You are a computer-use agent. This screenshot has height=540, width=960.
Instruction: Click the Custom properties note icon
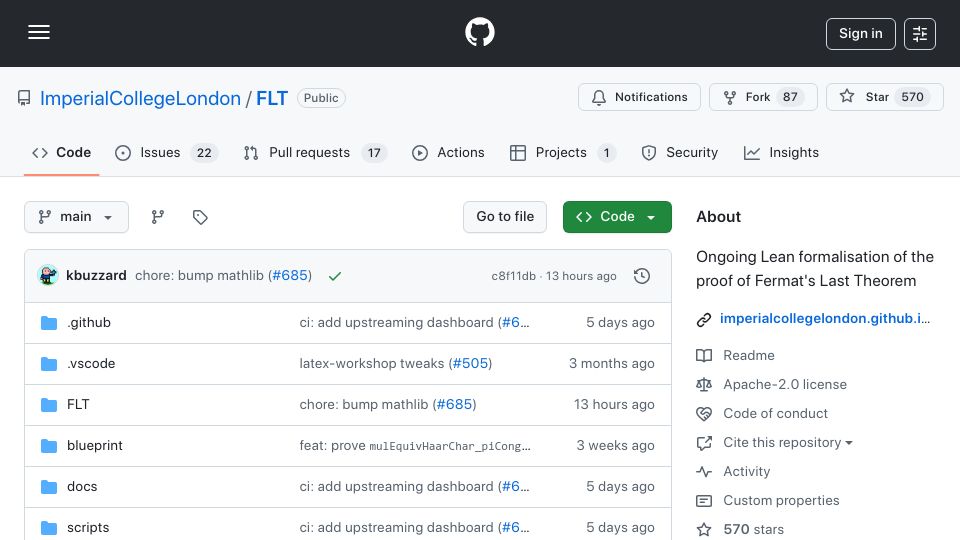[704, 501]
